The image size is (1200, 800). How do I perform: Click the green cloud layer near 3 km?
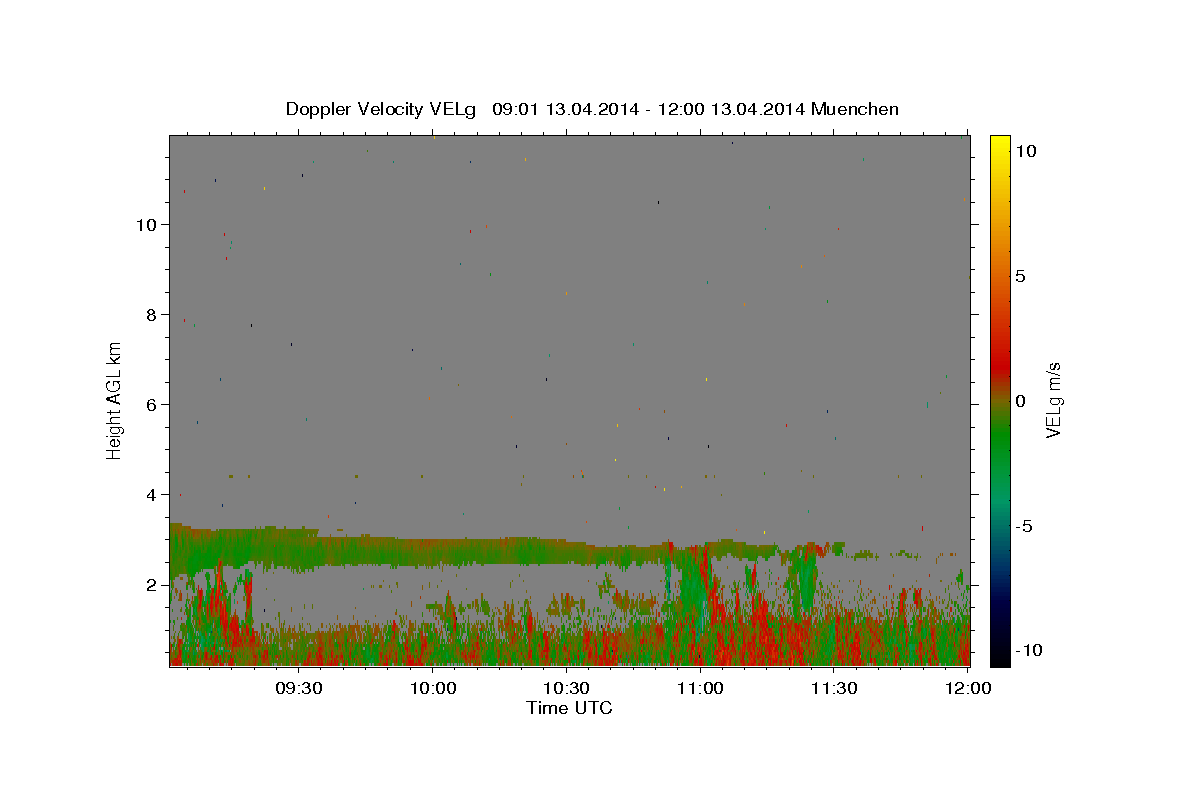(420, 551)
